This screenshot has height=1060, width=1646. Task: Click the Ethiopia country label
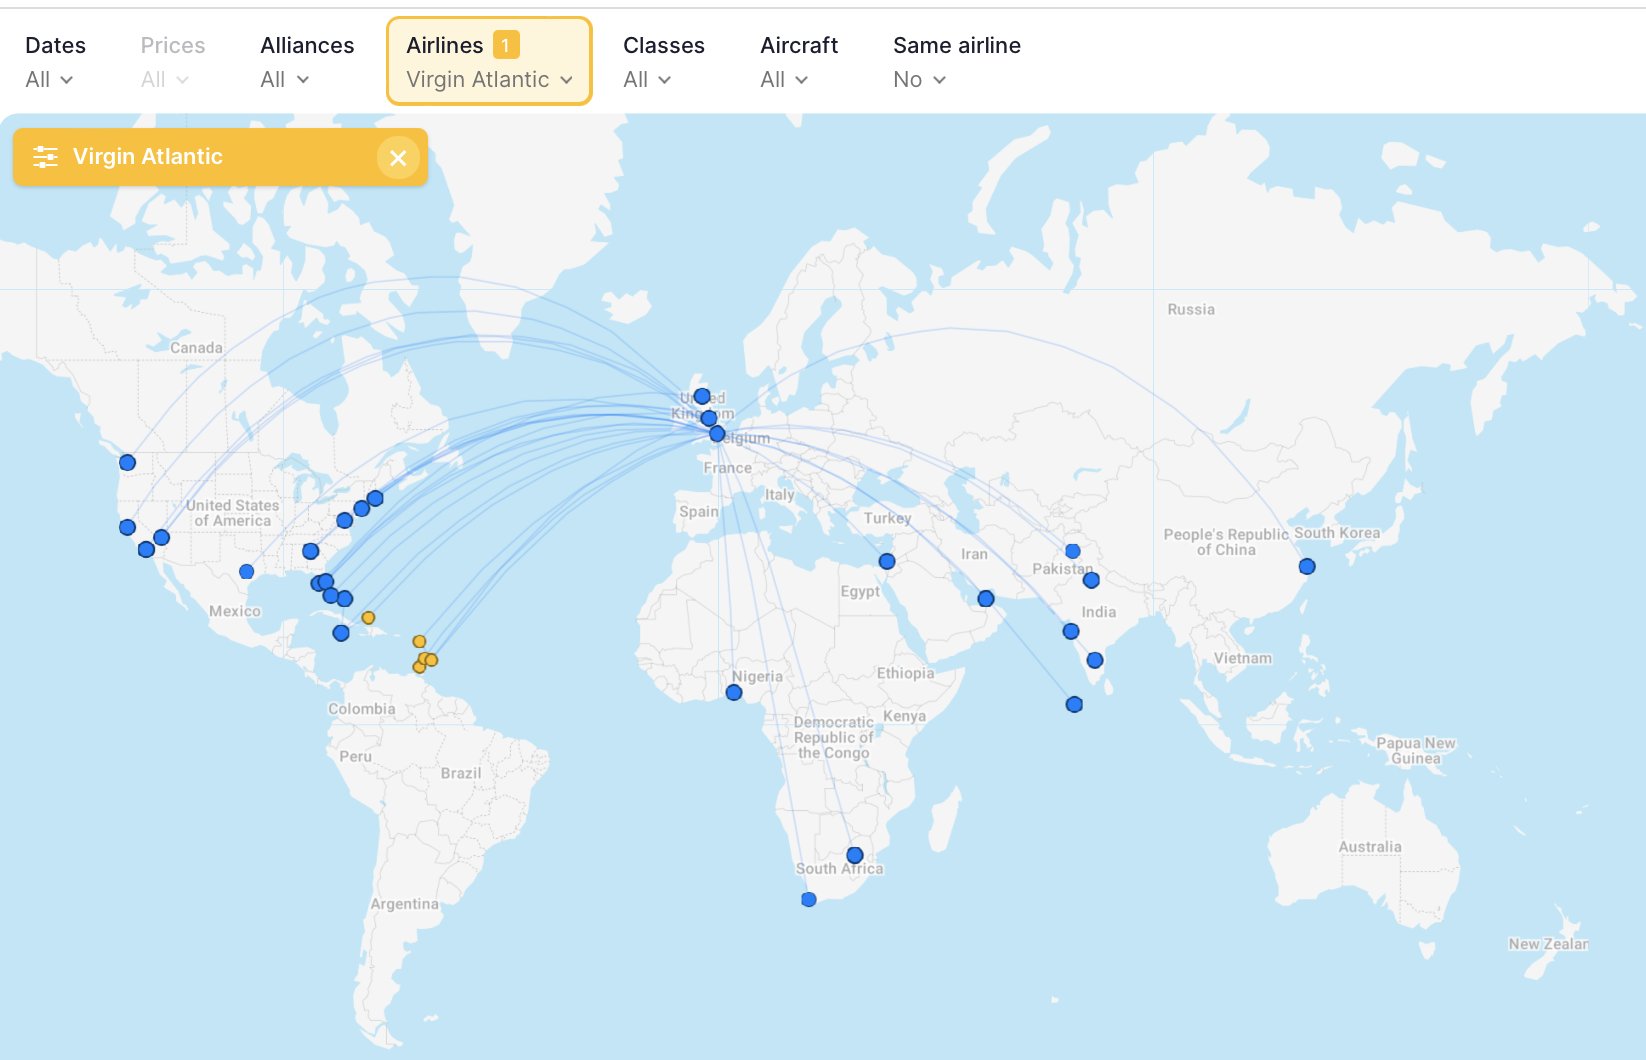[x=905, y=673]
